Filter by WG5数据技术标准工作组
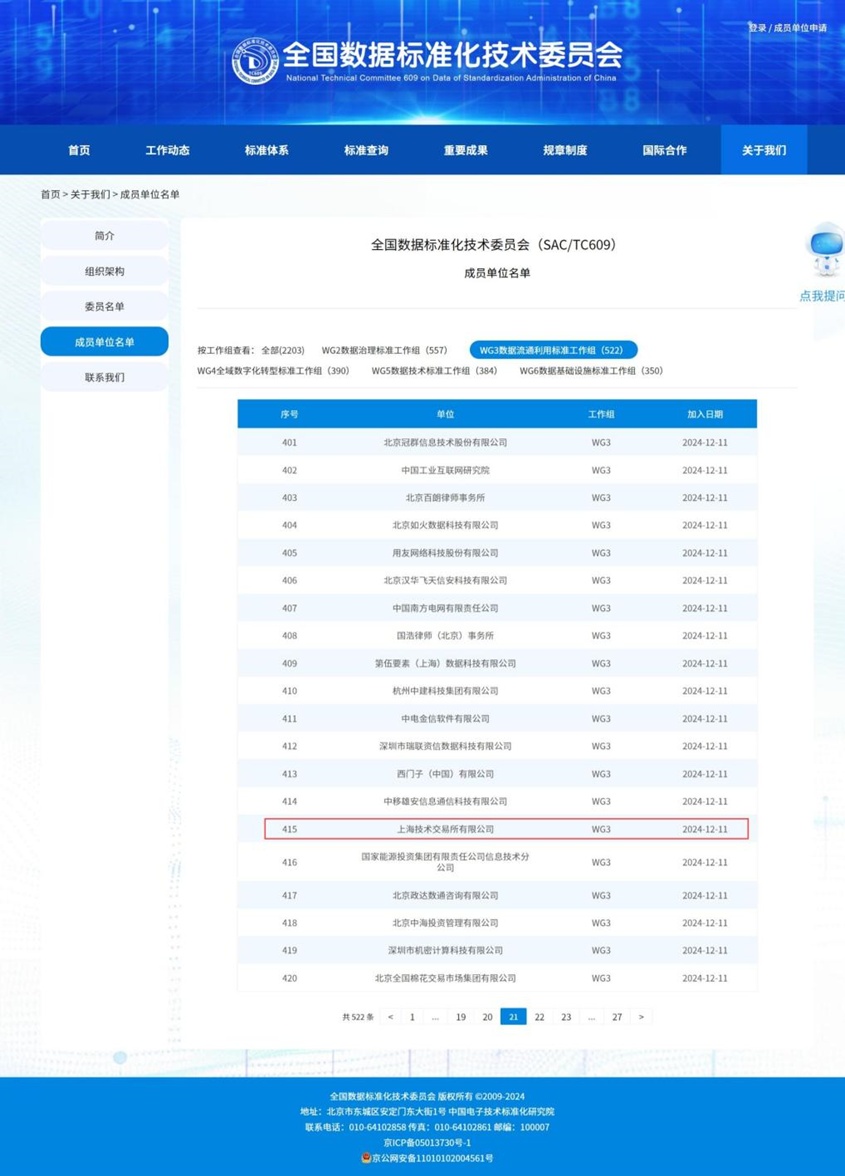This screenshot has height=1176, width=845. click(x=434, y=371)
